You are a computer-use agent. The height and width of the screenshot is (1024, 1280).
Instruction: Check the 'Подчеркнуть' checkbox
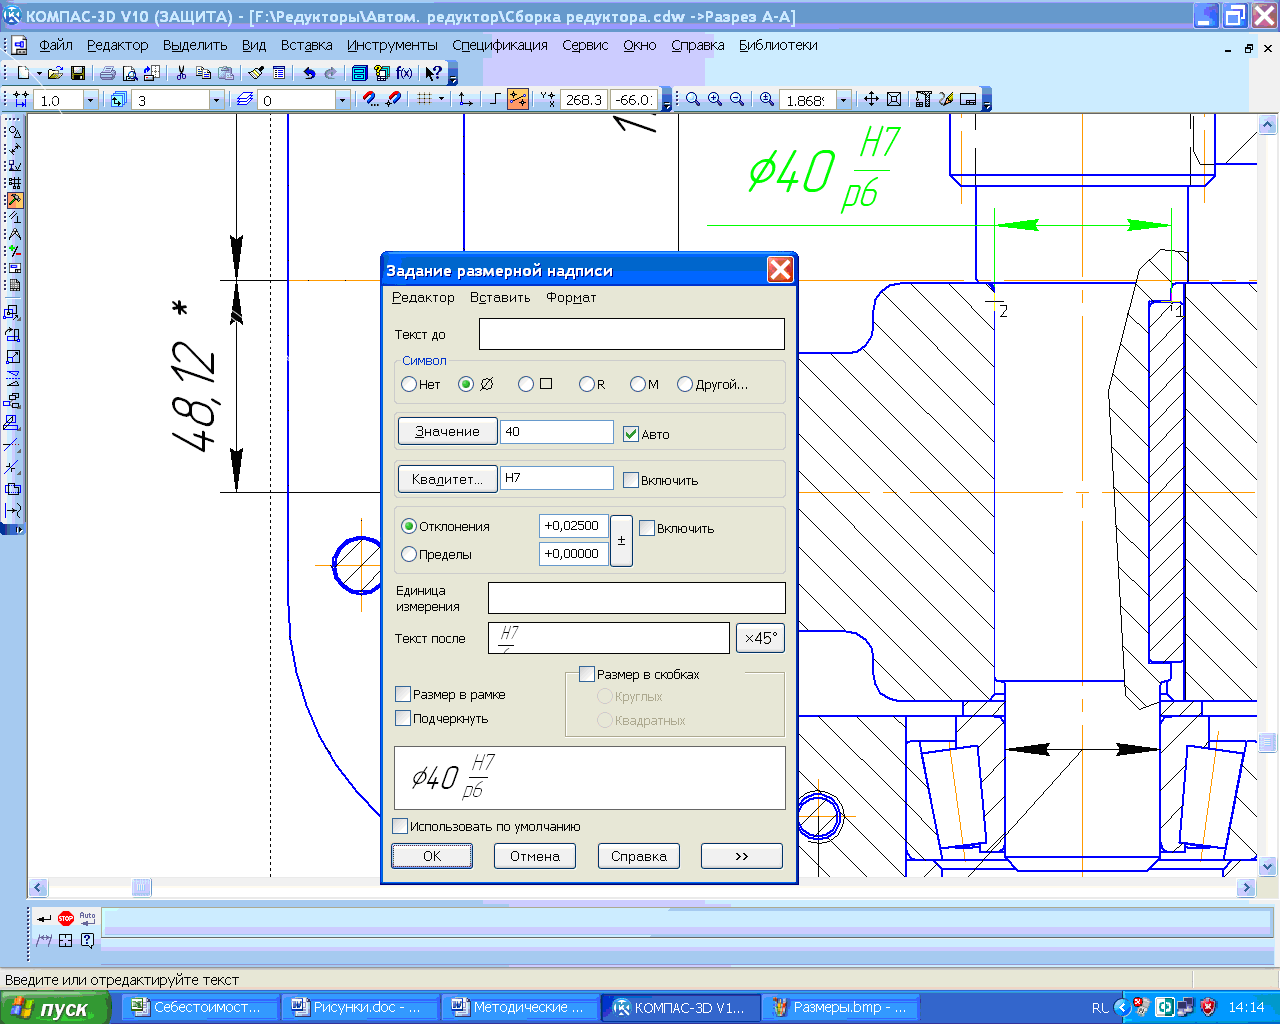point(404,718)
